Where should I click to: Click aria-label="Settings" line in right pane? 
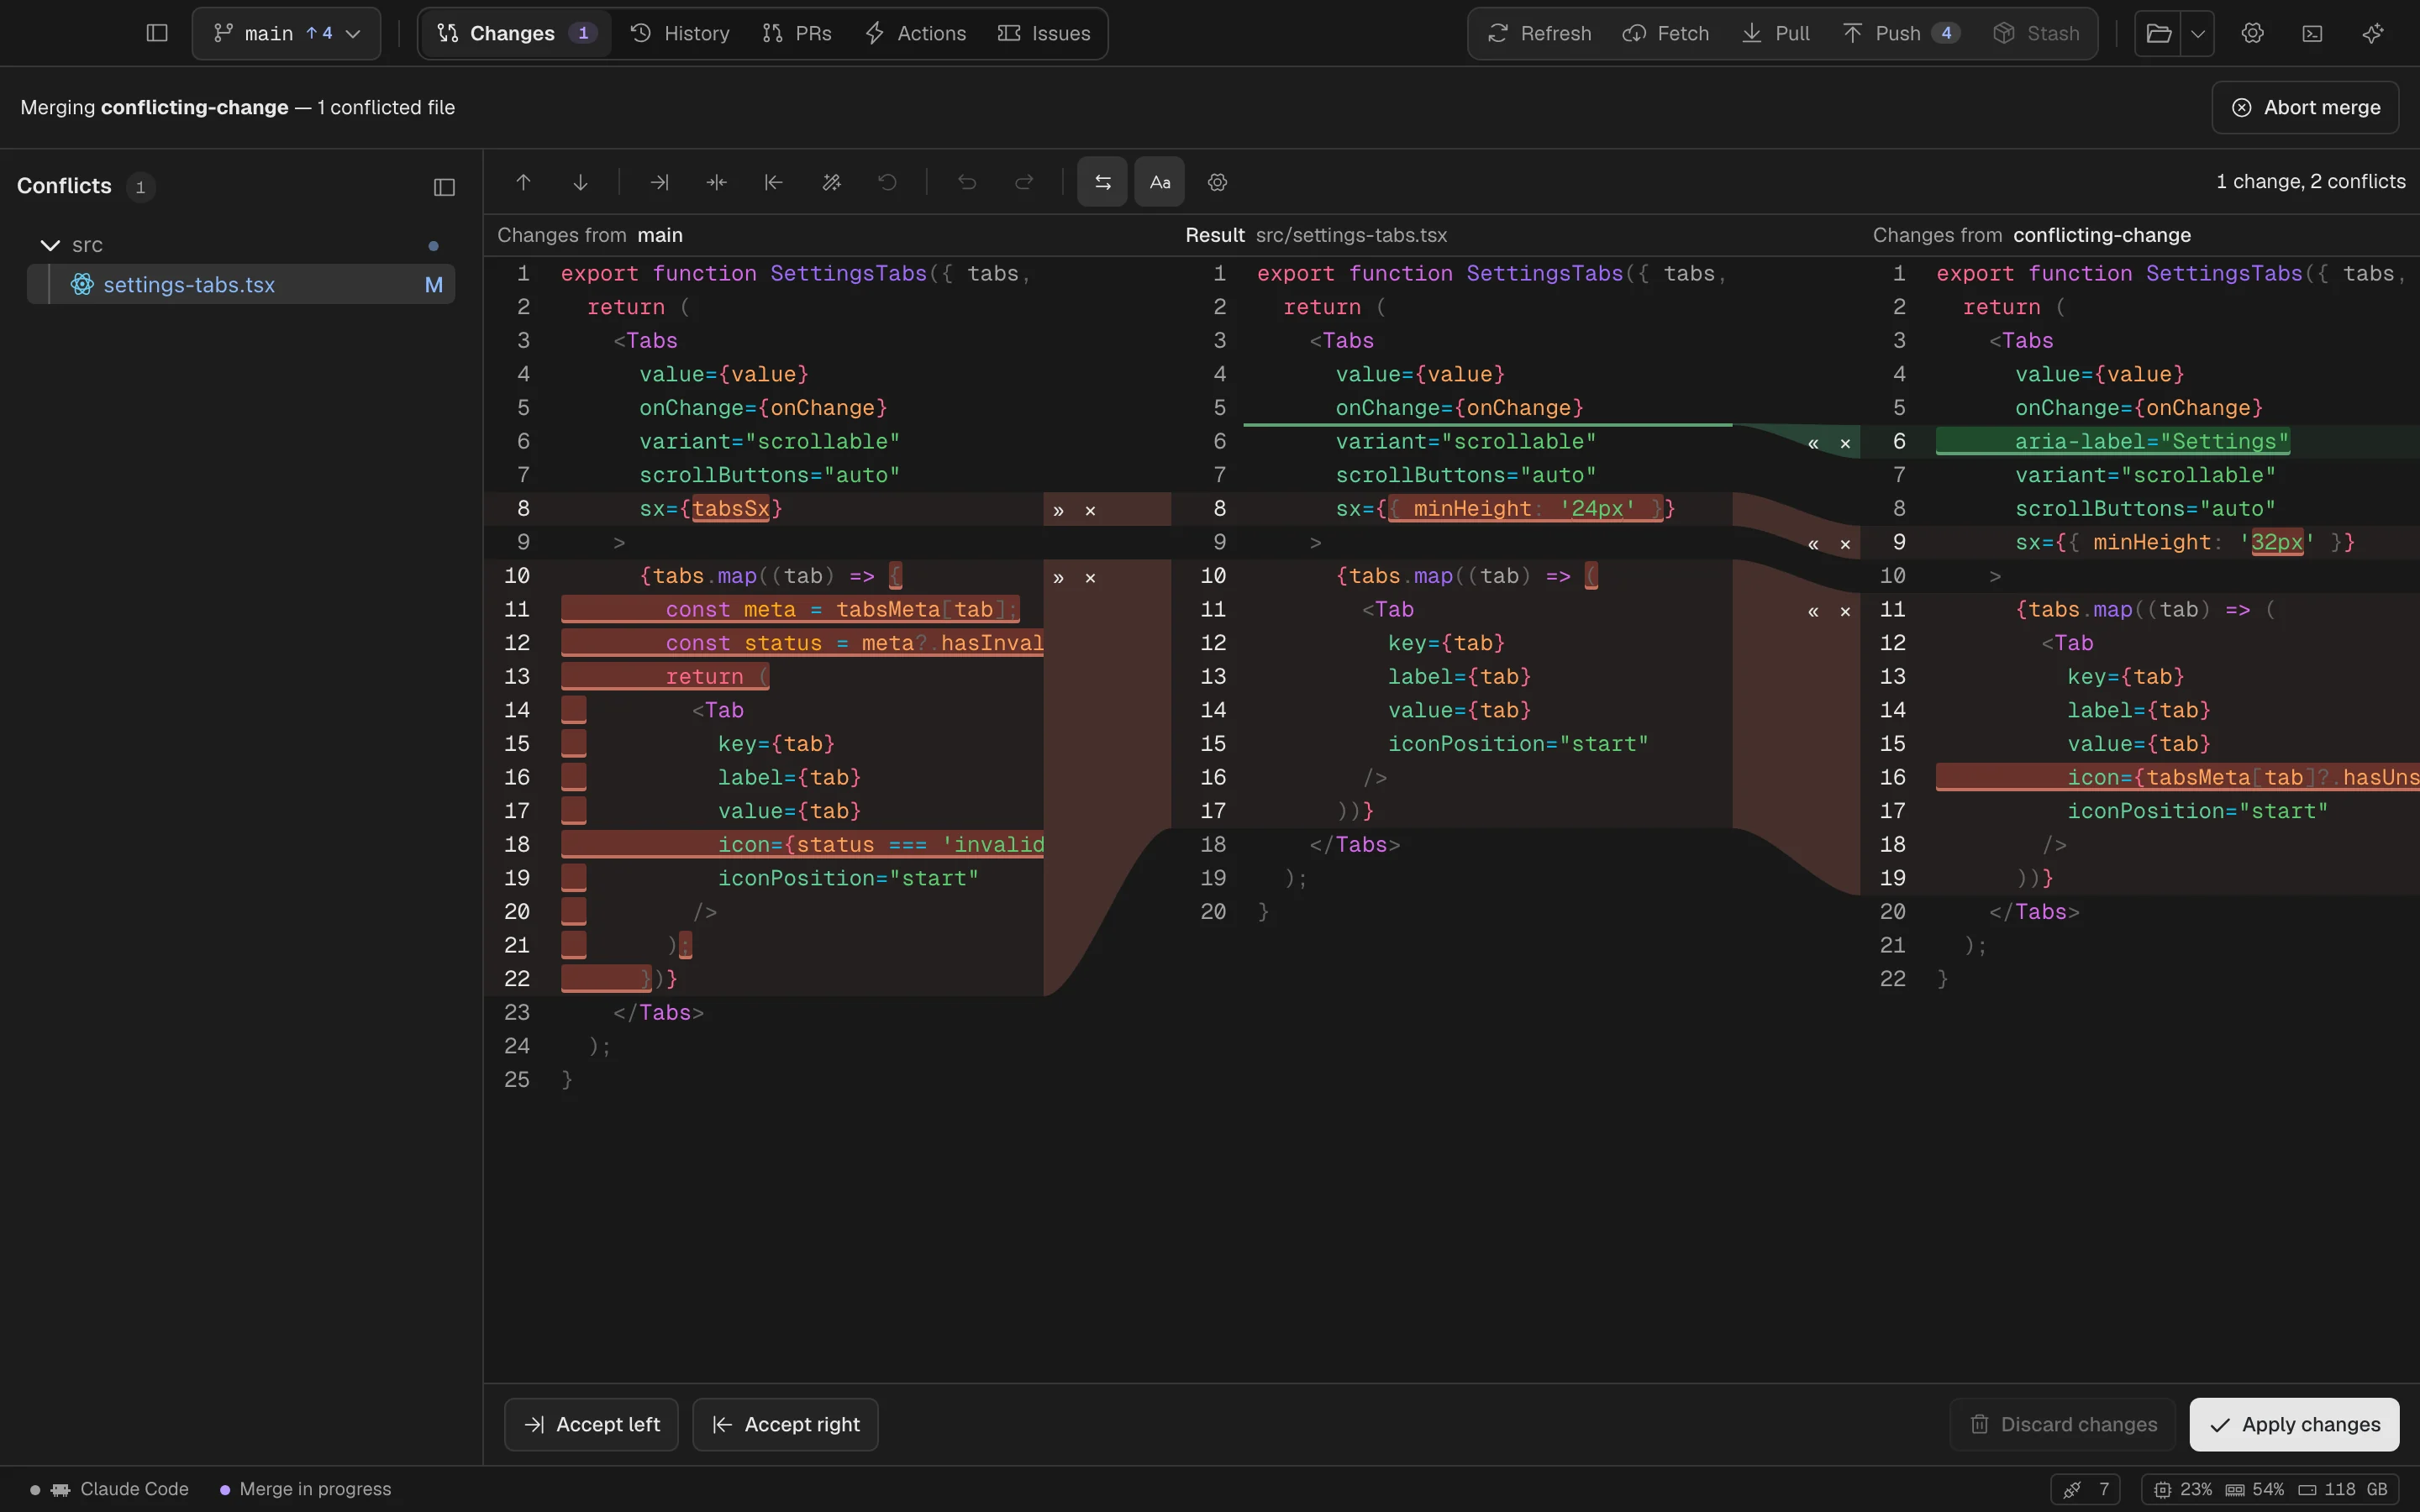[2152, 441]
